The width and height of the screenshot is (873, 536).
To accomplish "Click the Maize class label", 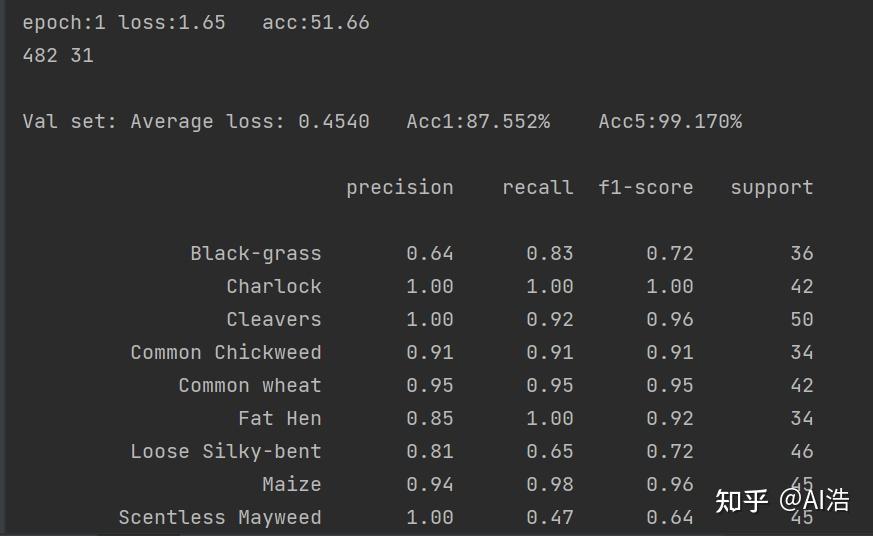I will point(292,484).
